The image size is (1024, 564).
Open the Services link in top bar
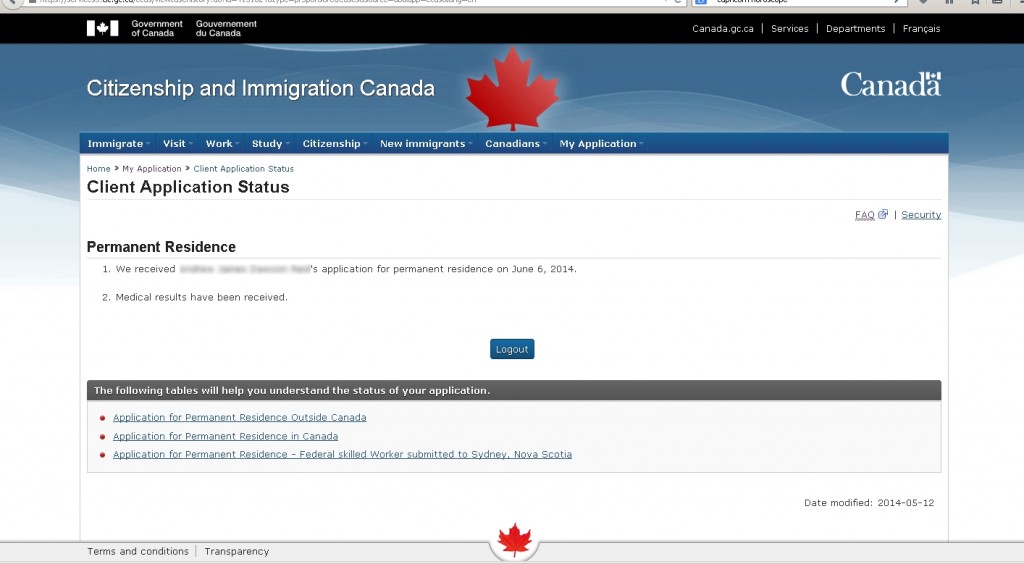(x=790, y=29)
